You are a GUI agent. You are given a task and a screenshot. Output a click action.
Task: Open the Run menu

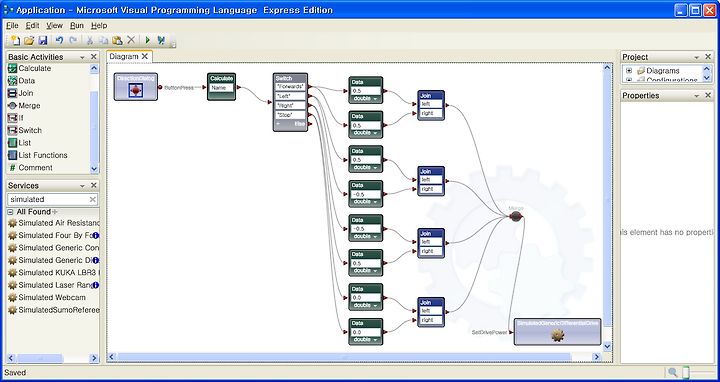tap(77, 26)
